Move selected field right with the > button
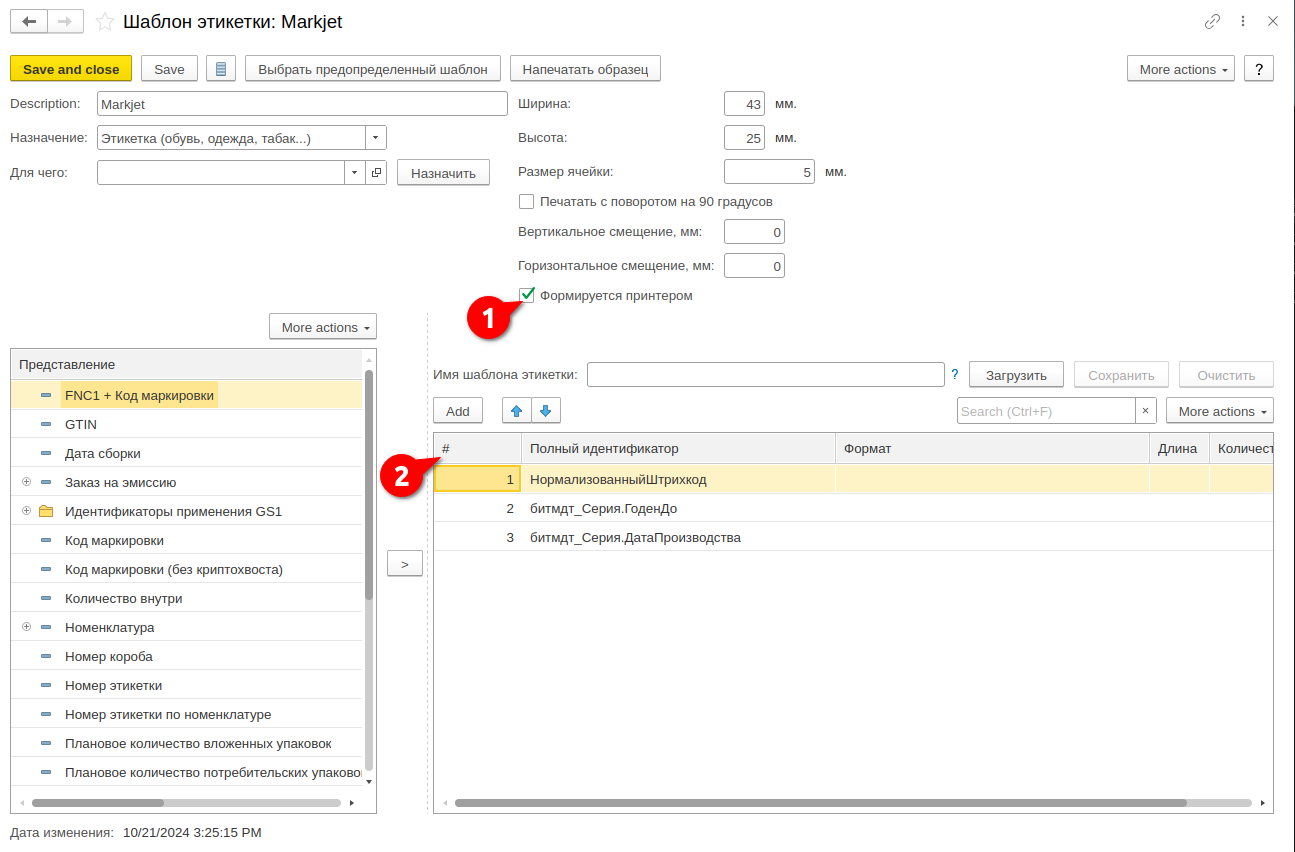 click(x=405, y=564)
